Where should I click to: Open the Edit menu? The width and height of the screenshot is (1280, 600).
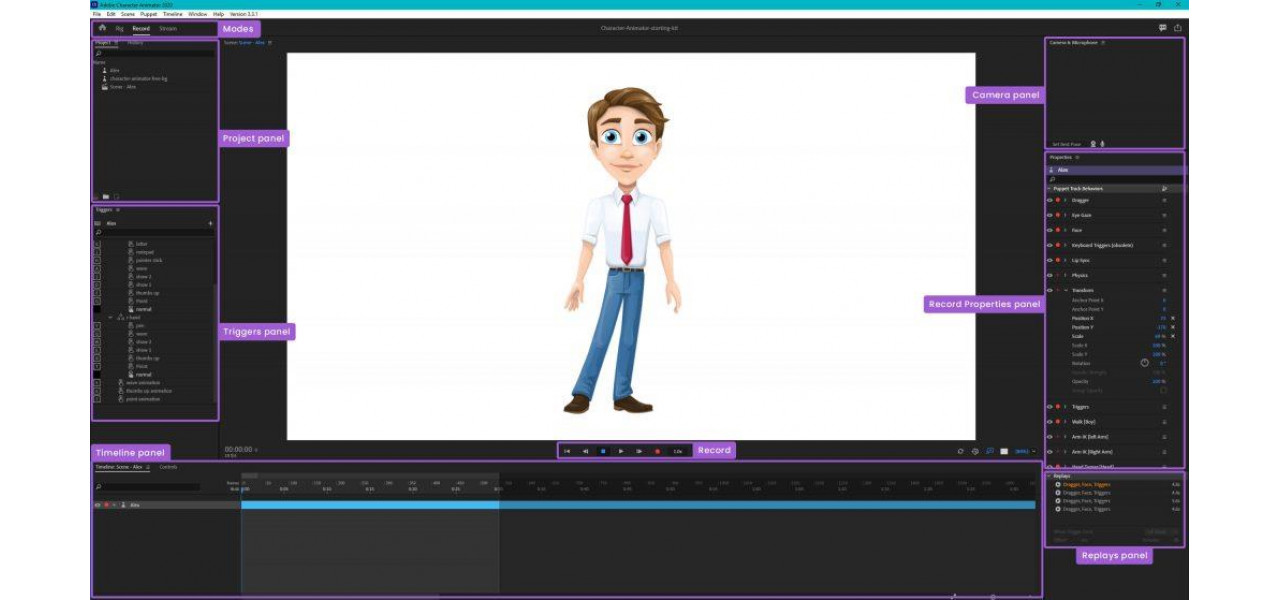tap(111, 14)
